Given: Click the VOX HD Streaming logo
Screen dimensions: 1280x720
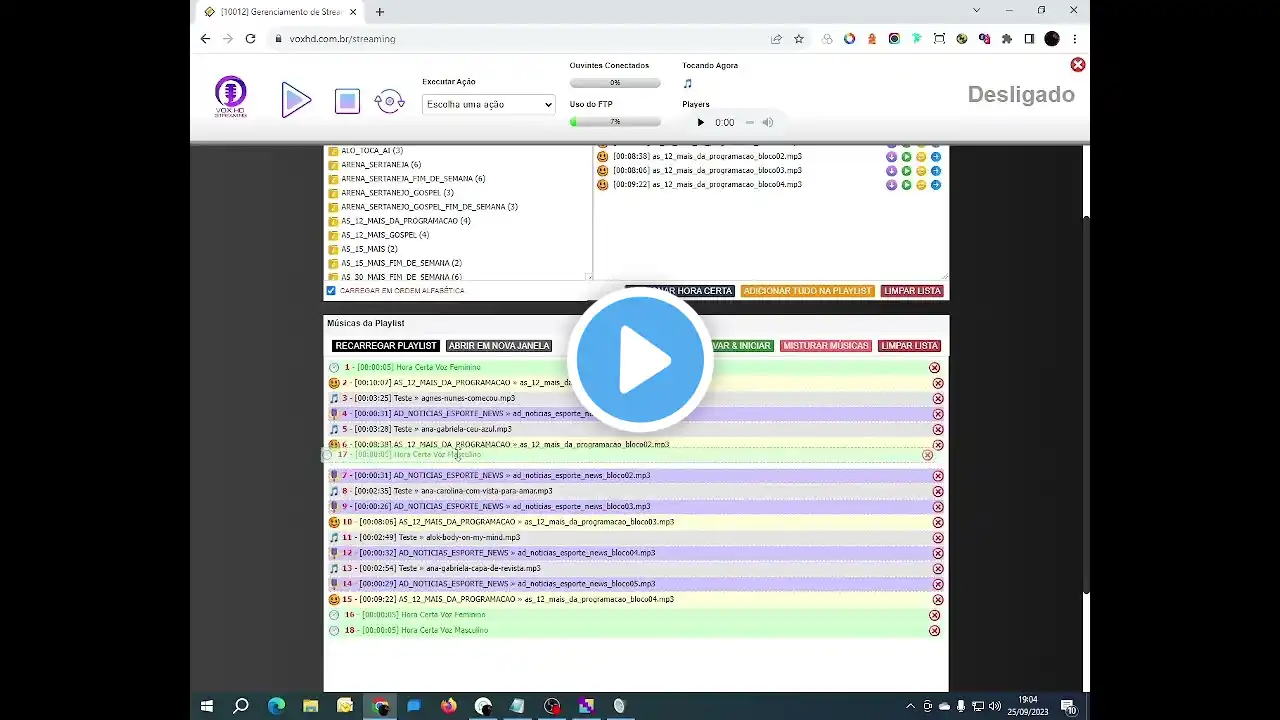Looking at the screenshot, I should tap(231, 97).
